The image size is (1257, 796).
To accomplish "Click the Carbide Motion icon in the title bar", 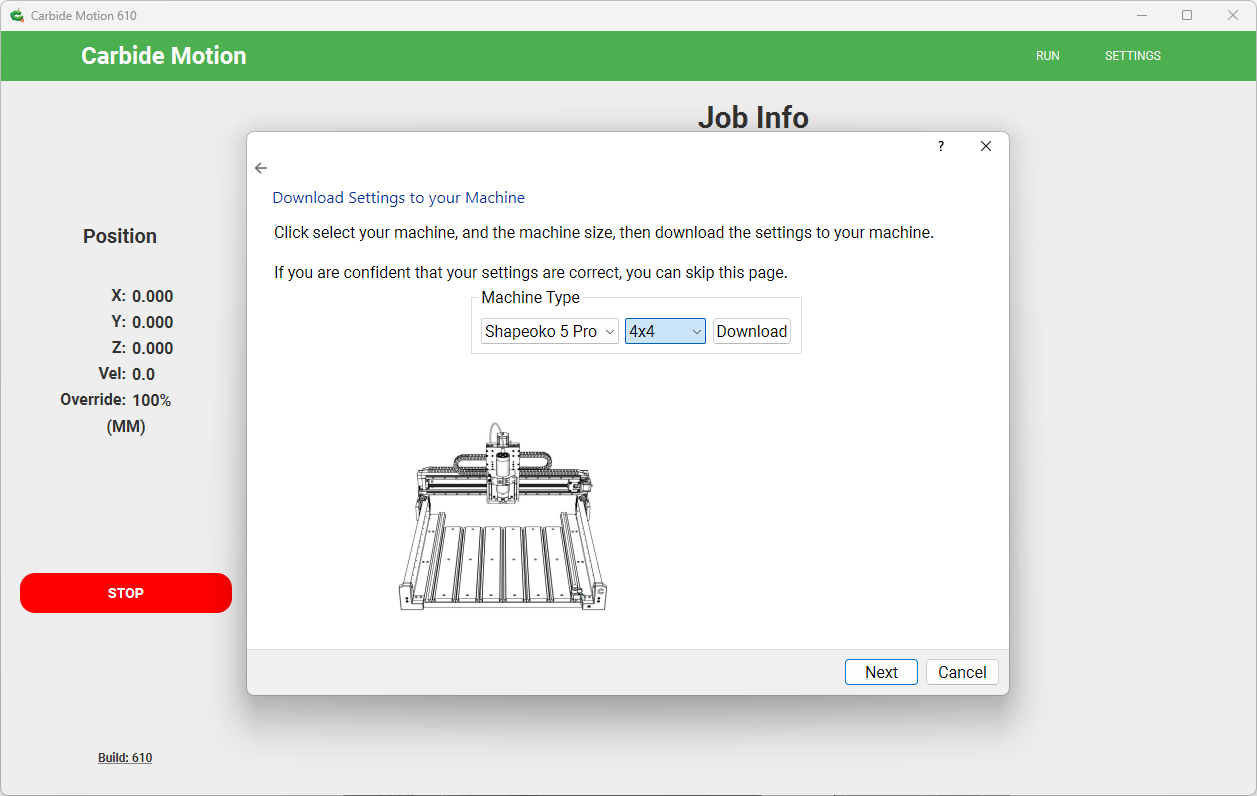I will point(15,15).
